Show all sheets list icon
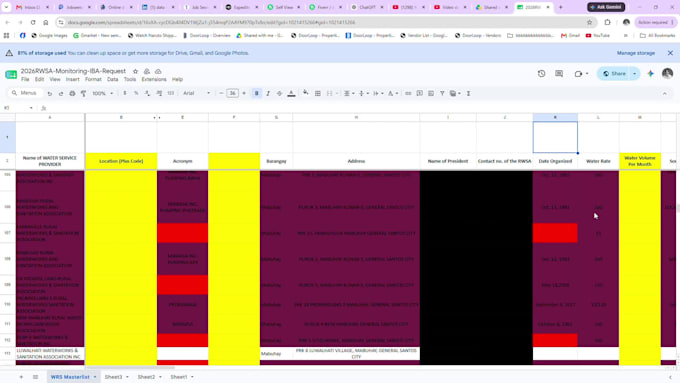 (x=36, y=377)
